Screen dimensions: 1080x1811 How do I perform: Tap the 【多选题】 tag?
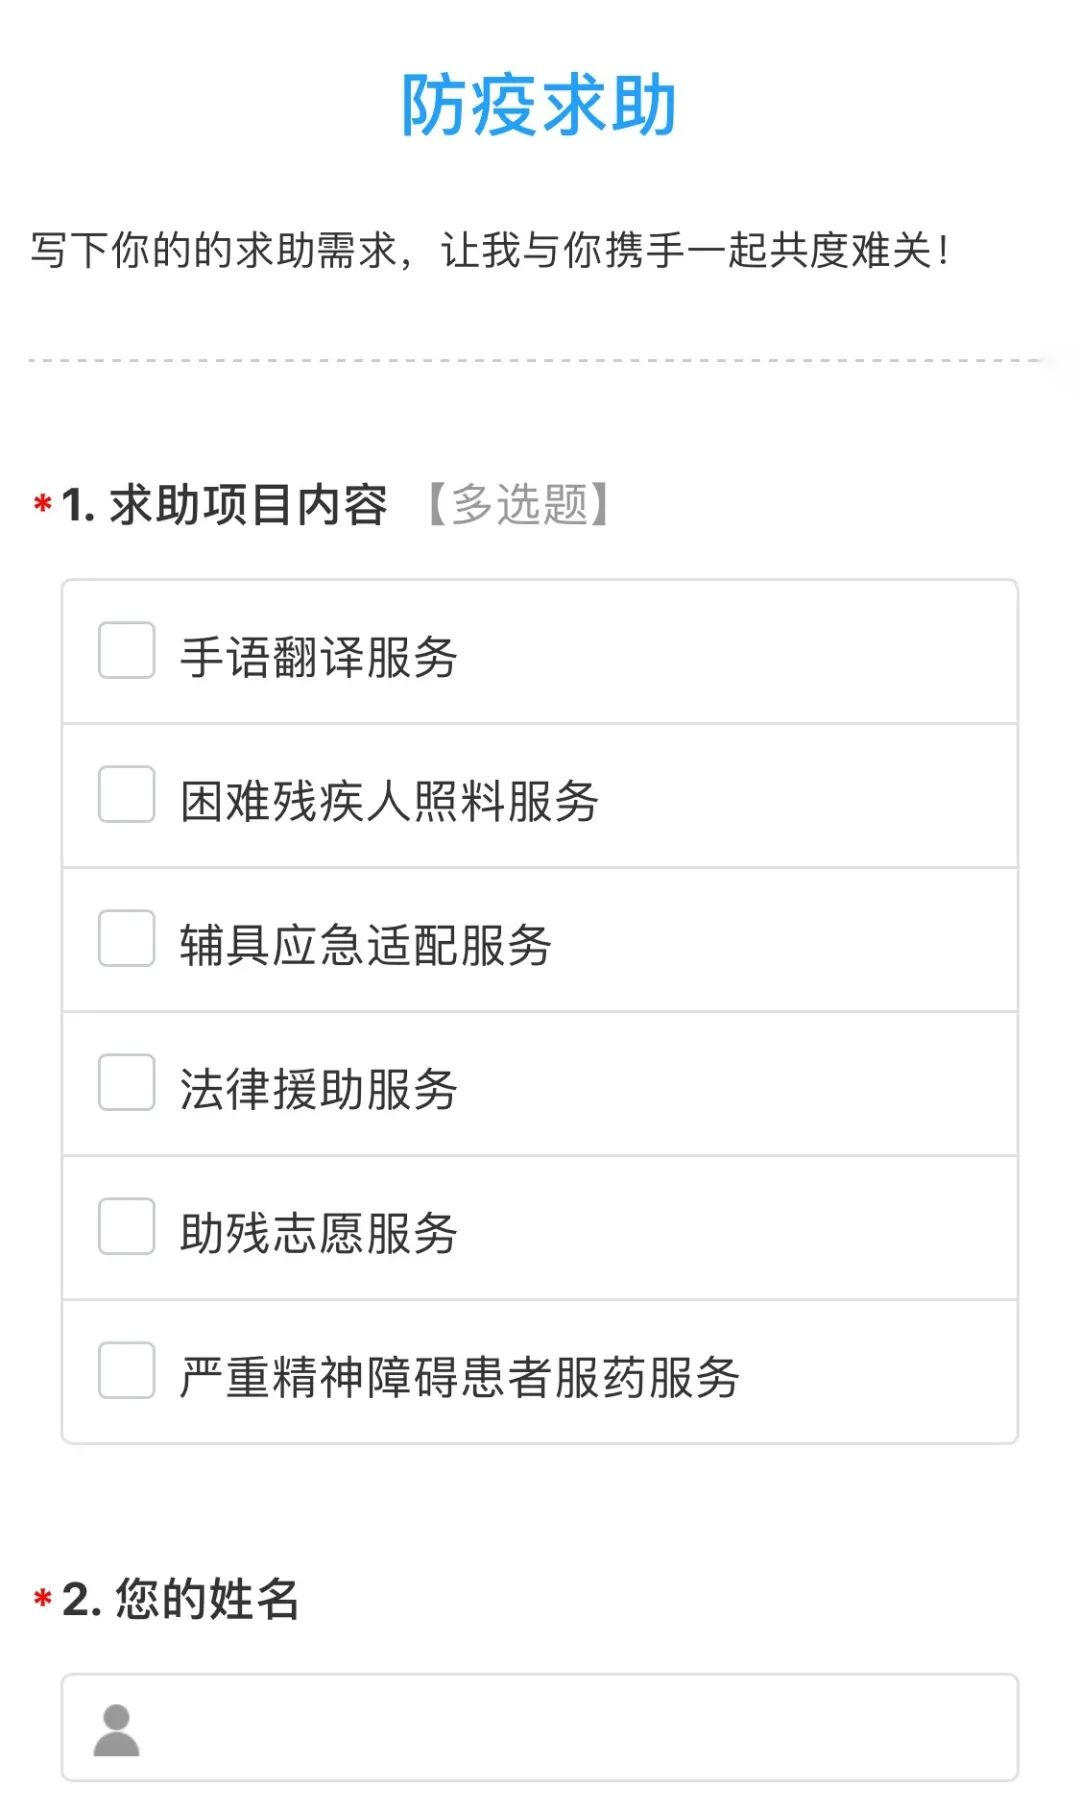coord(518,505)
